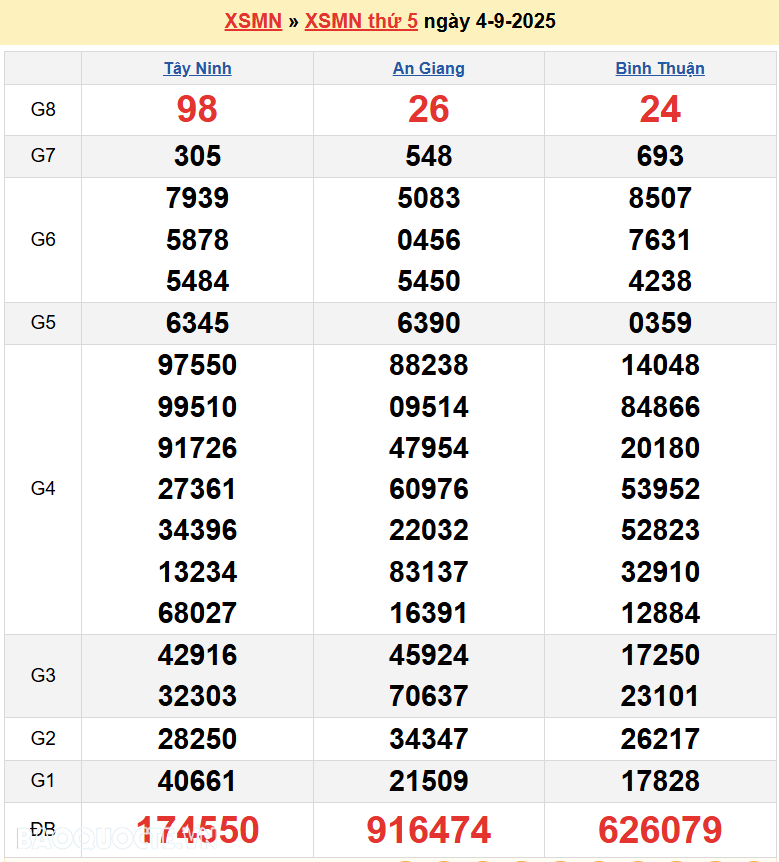Select the ĐB row label

coord(43,830)
